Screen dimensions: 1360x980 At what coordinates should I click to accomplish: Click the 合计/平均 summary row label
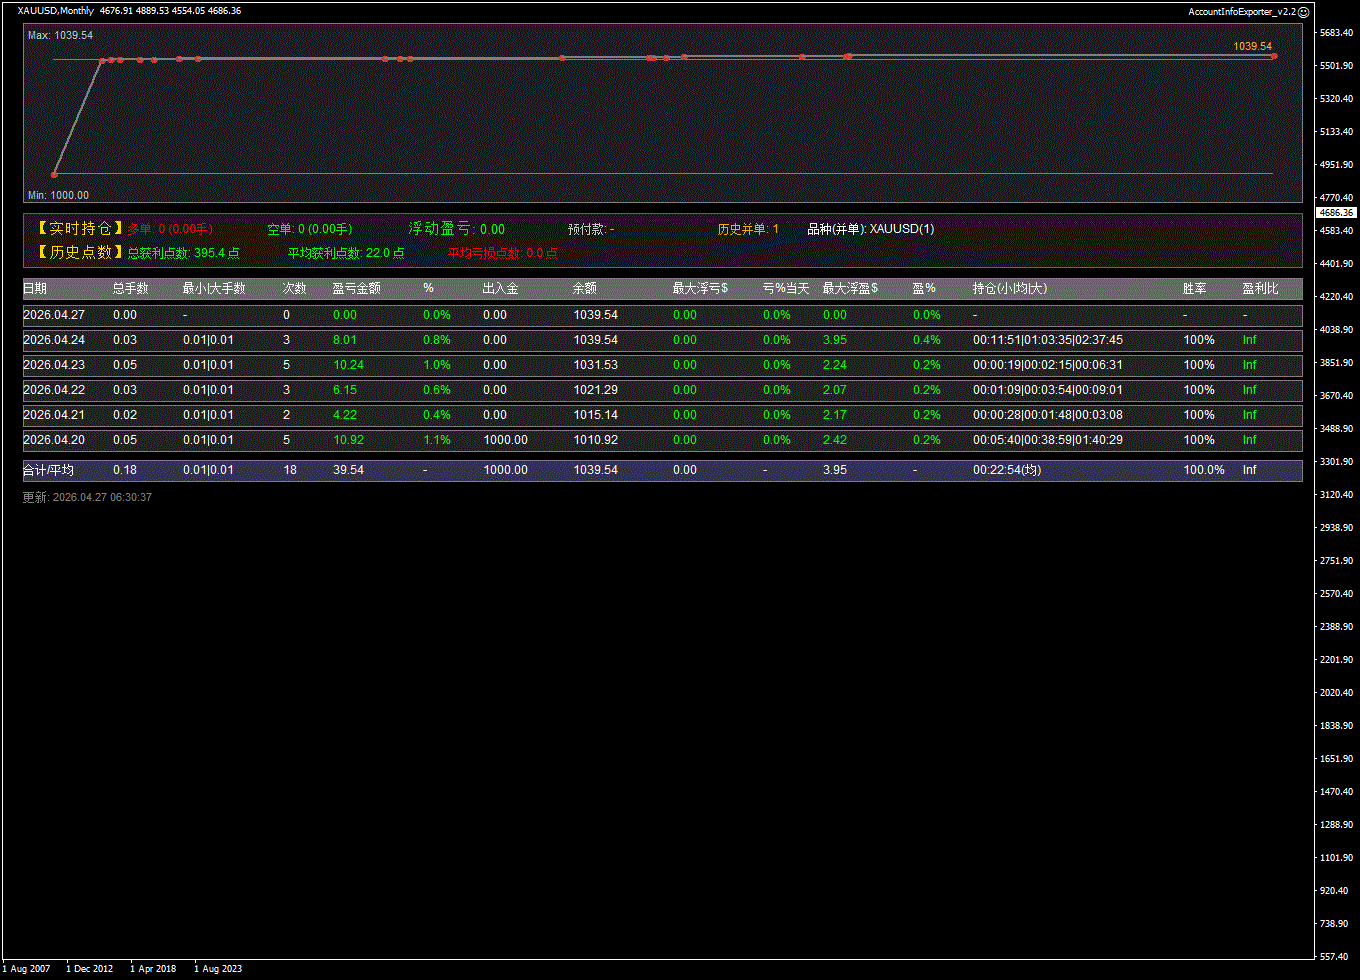[x=48, y=470]
